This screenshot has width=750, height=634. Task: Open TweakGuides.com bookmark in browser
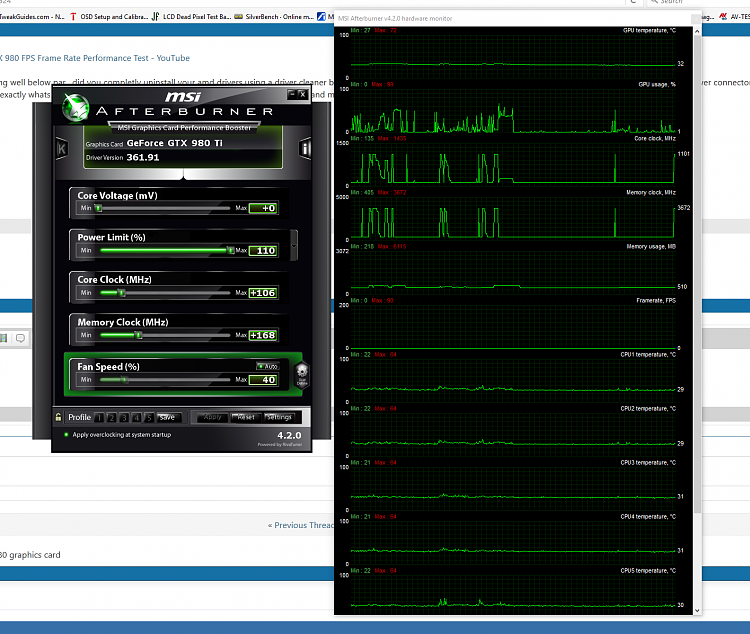pyautogui.click(x=32, y=17)
